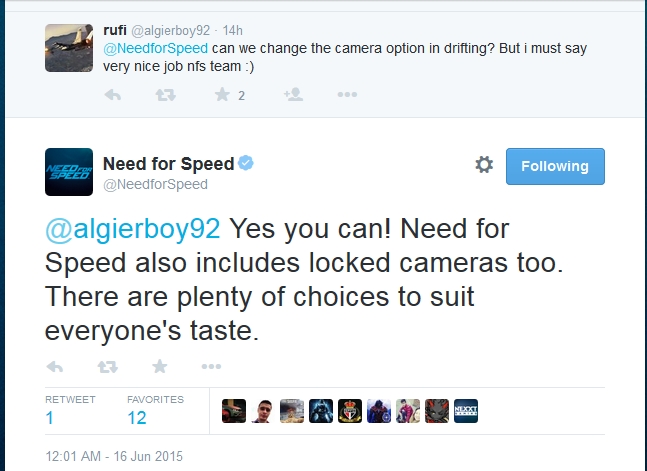Follow rufi with the add-person icon
The height and width of the screenshot is (471, 647).
click(293, 95)
